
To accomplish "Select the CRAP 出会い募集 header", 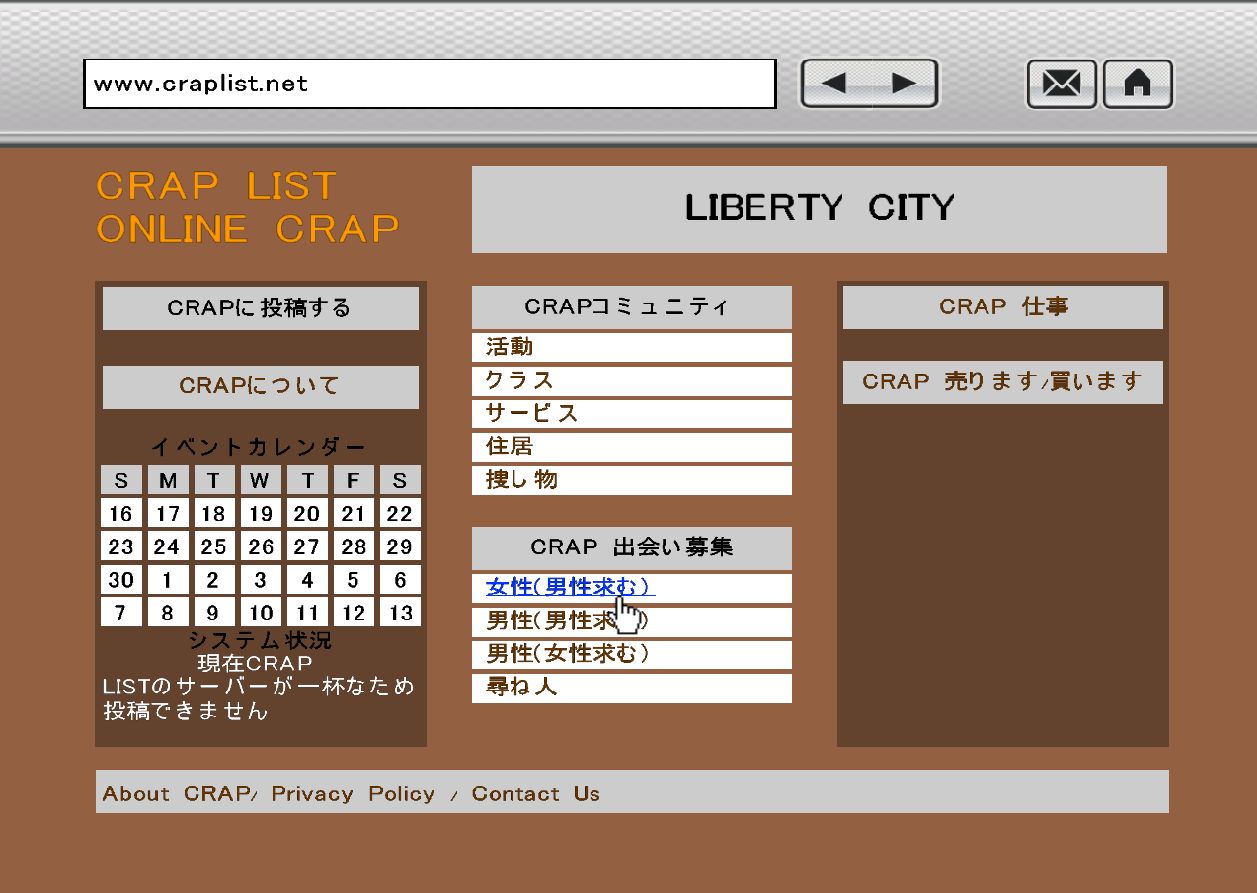I will (x=632, y=548).
